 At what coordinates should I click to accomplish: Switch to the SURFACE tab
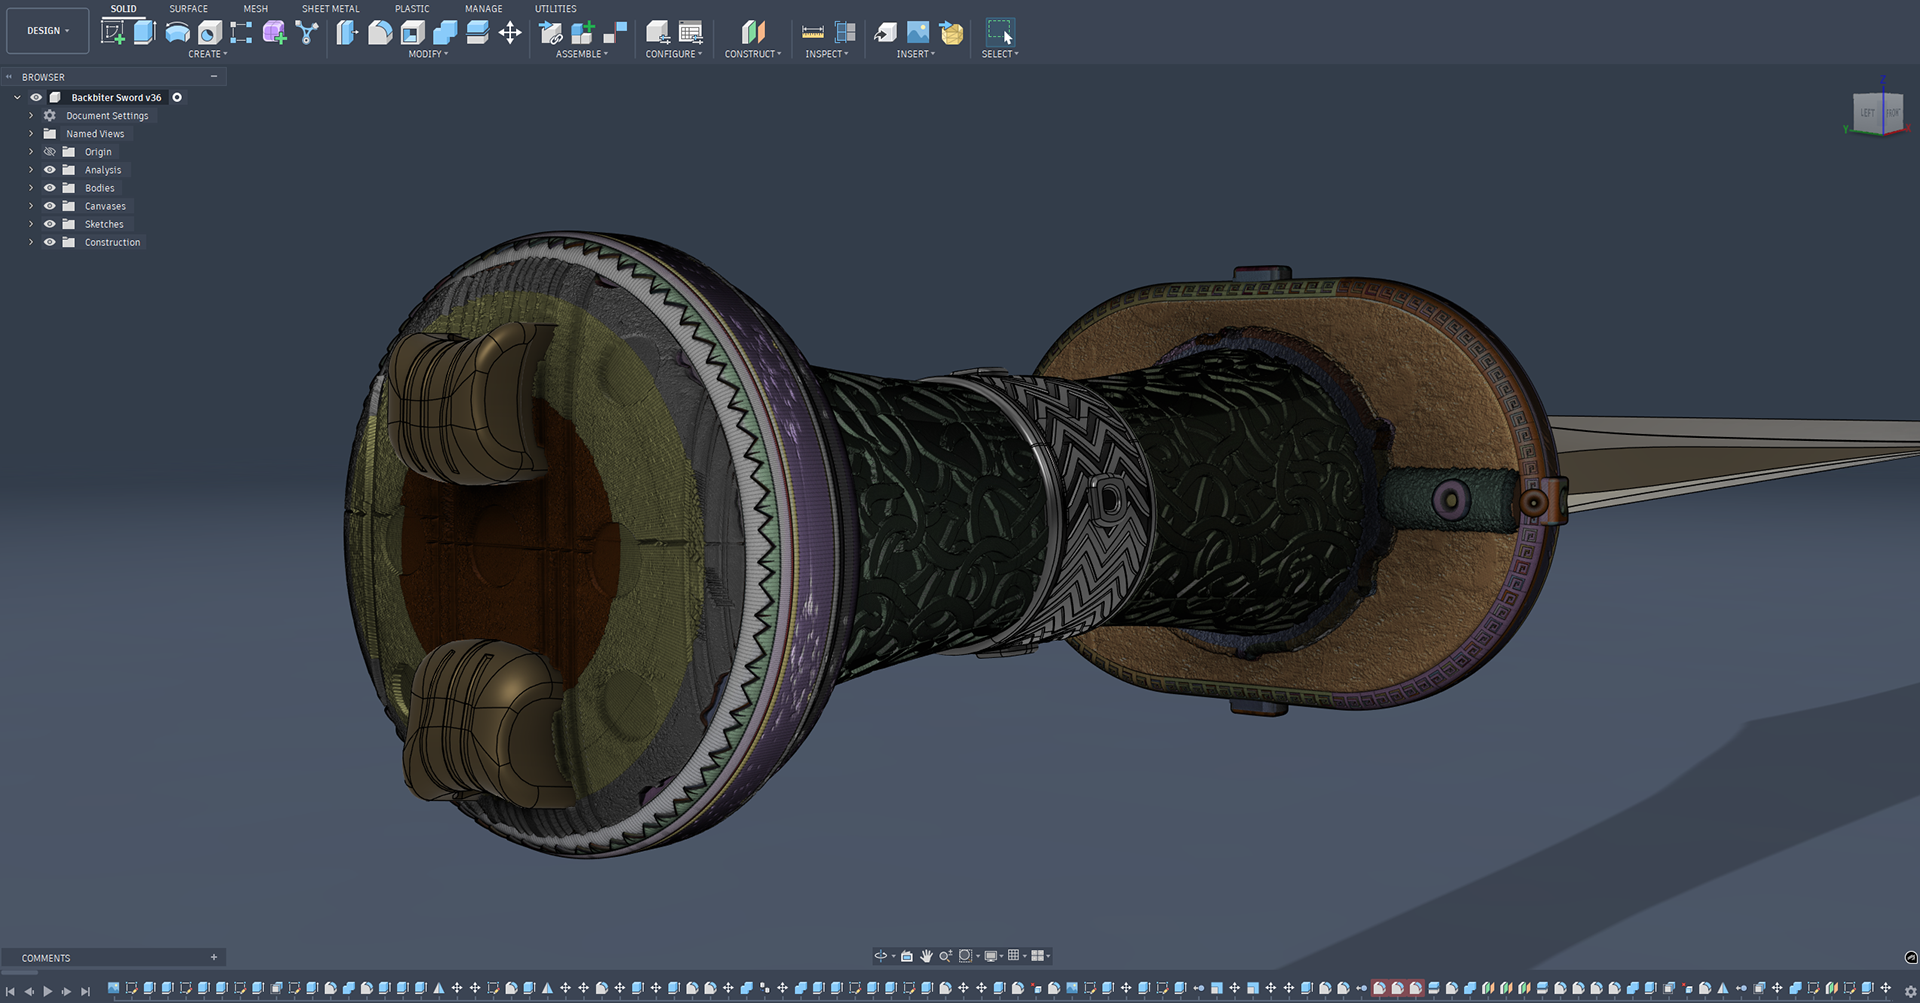pos(188,8)
